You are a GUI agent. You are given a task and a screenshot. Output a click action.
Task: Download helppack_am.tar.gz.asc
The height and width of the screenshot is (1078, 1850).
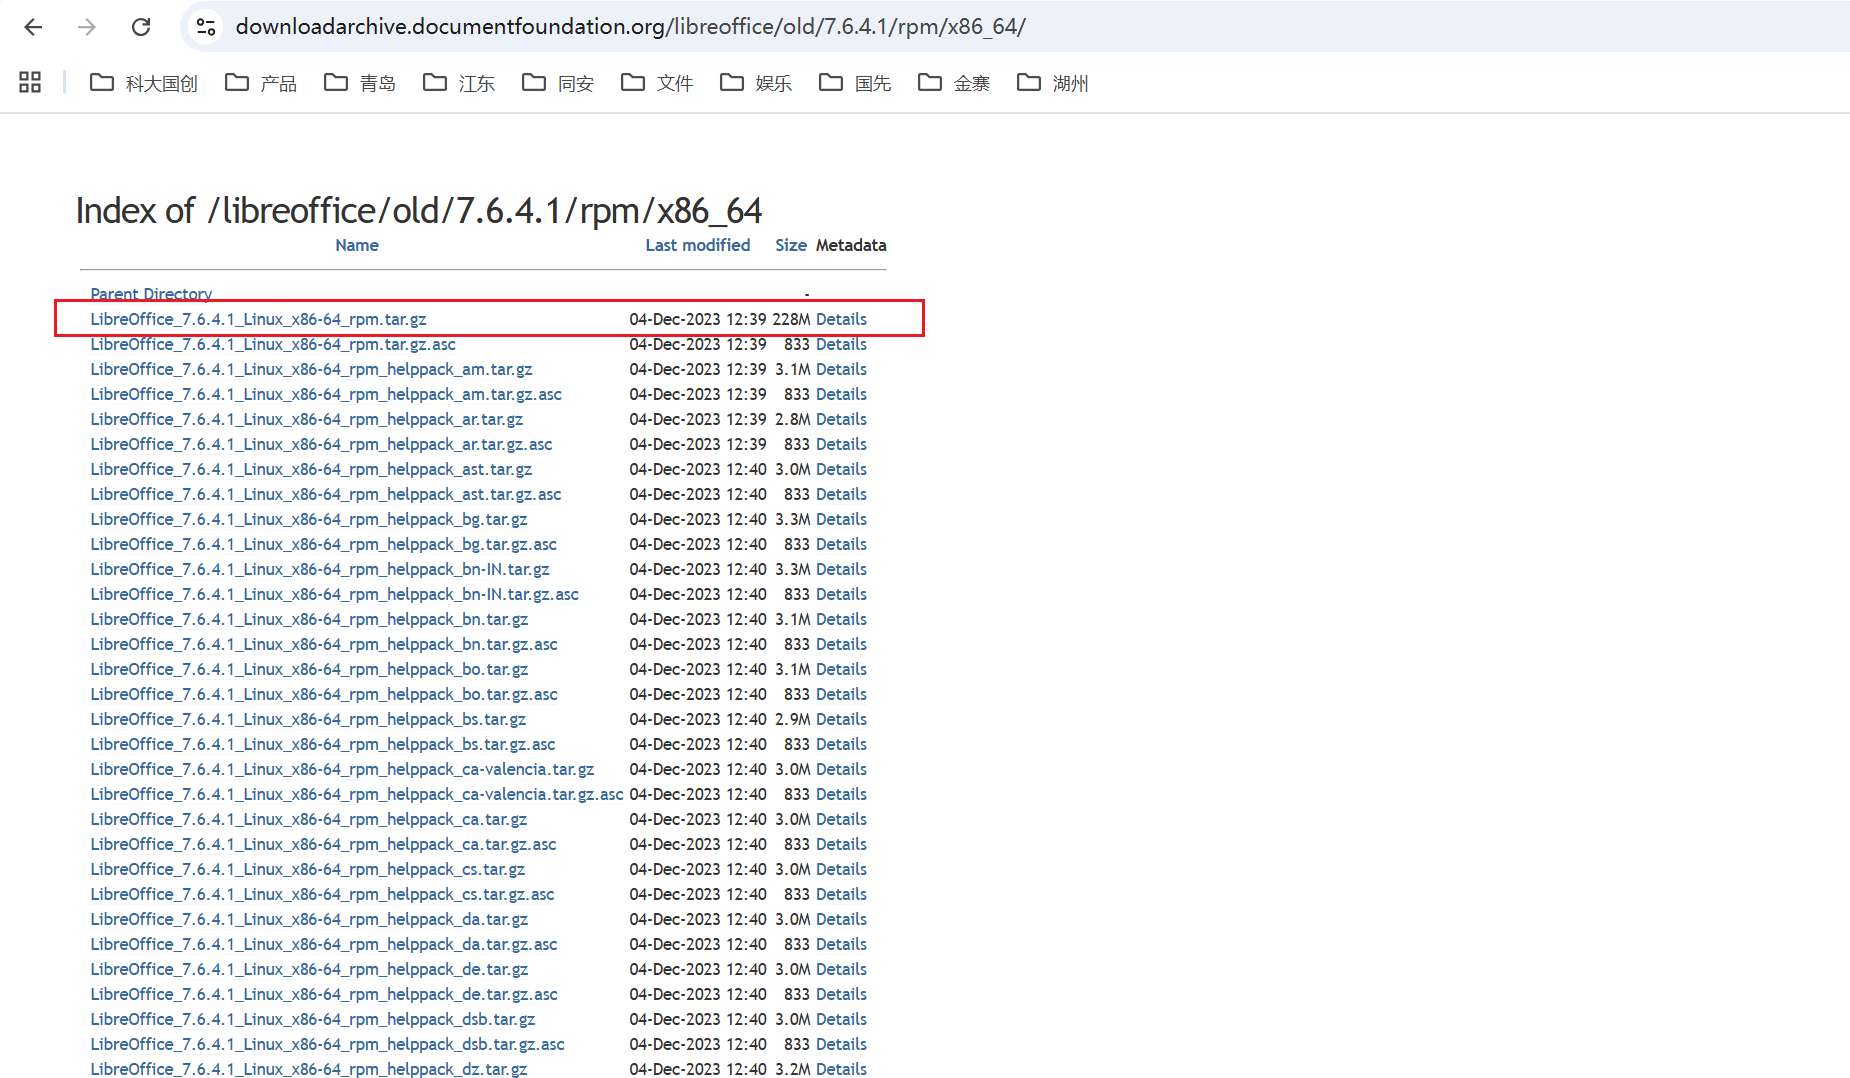coord(326,394)
